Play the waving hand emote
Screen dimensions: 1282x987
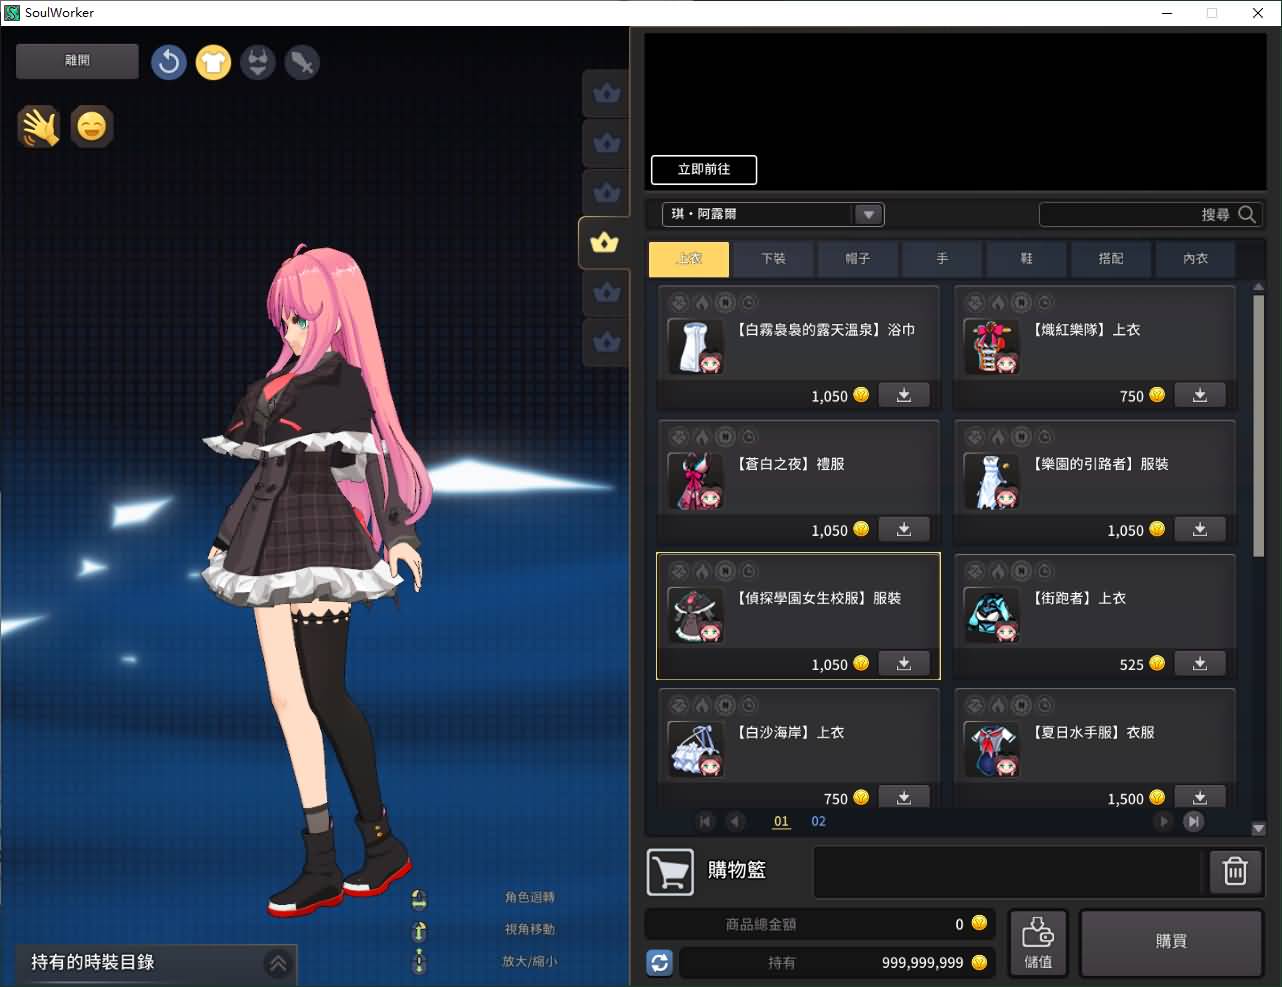tap(39, 127)
